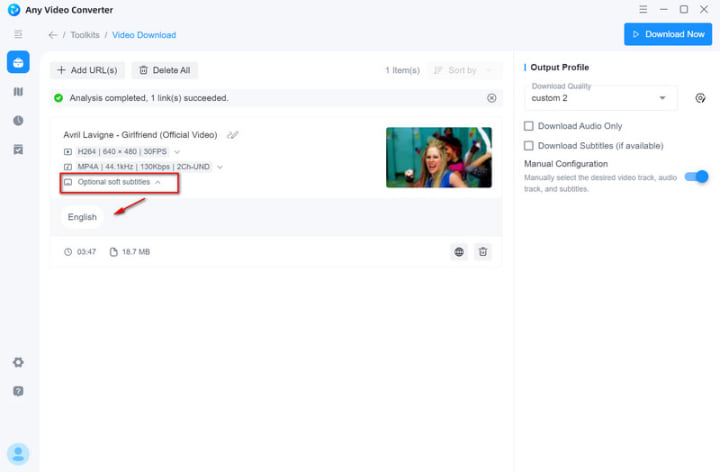Open the Download Quality dropdown

pyautogui.click(x=601, y=98)
